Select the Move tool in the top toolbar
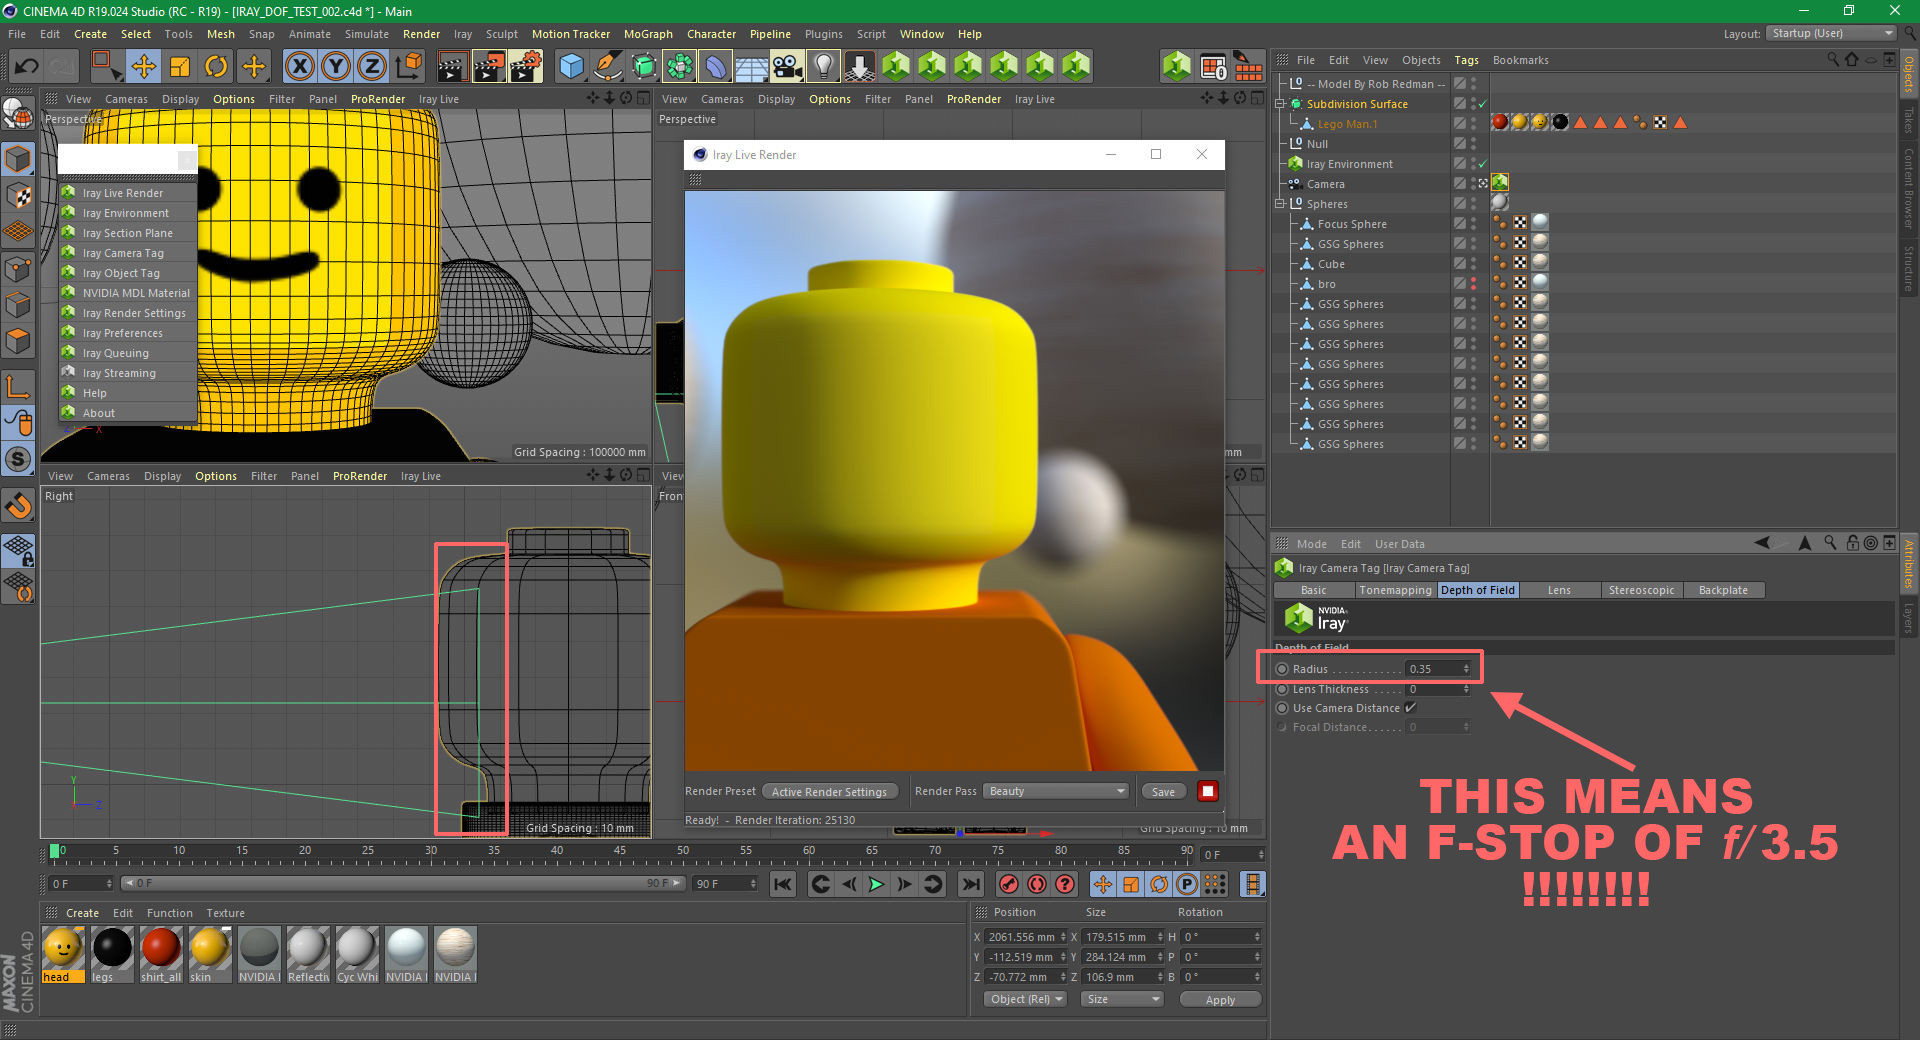 point(144,67)
